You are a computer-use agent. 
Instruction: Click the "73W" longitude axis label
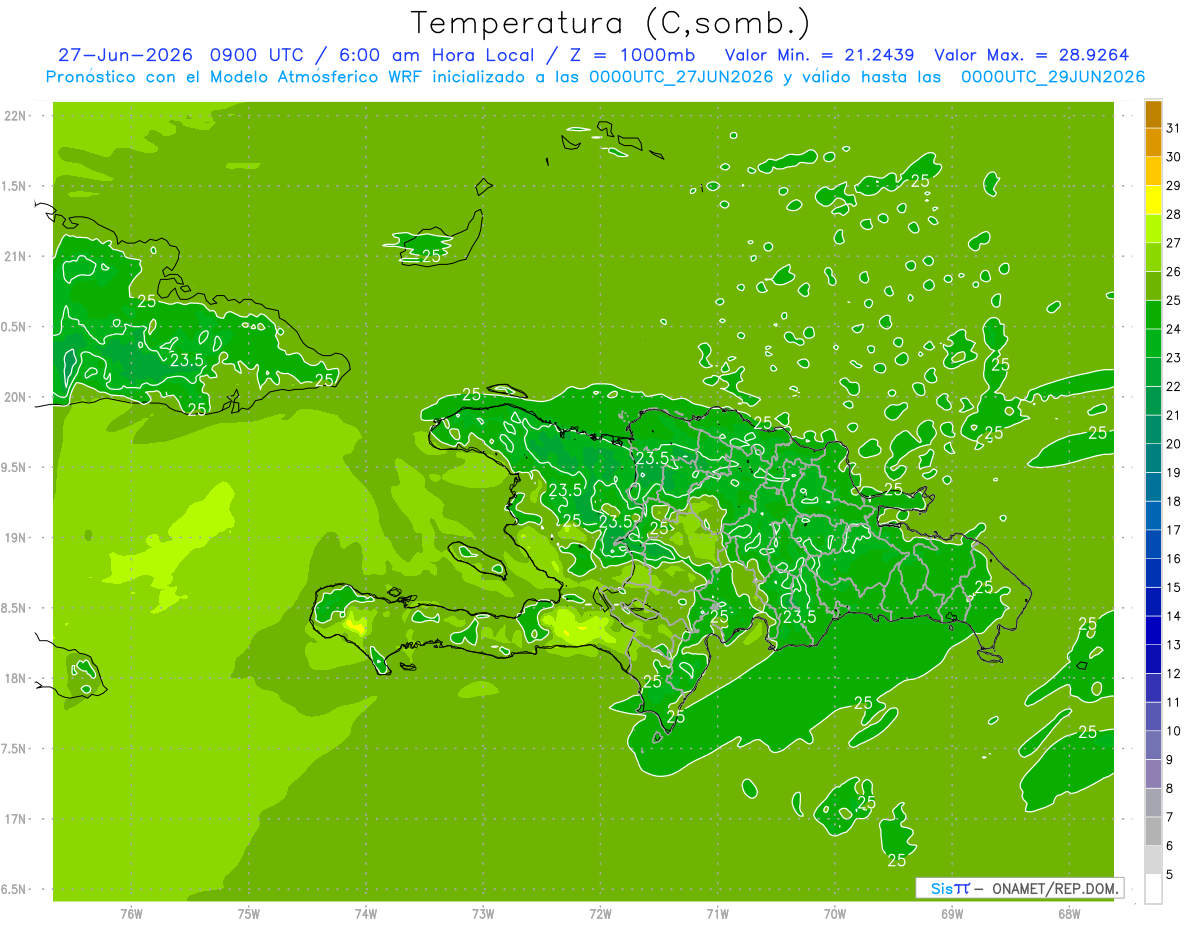[x=483, y=913]
